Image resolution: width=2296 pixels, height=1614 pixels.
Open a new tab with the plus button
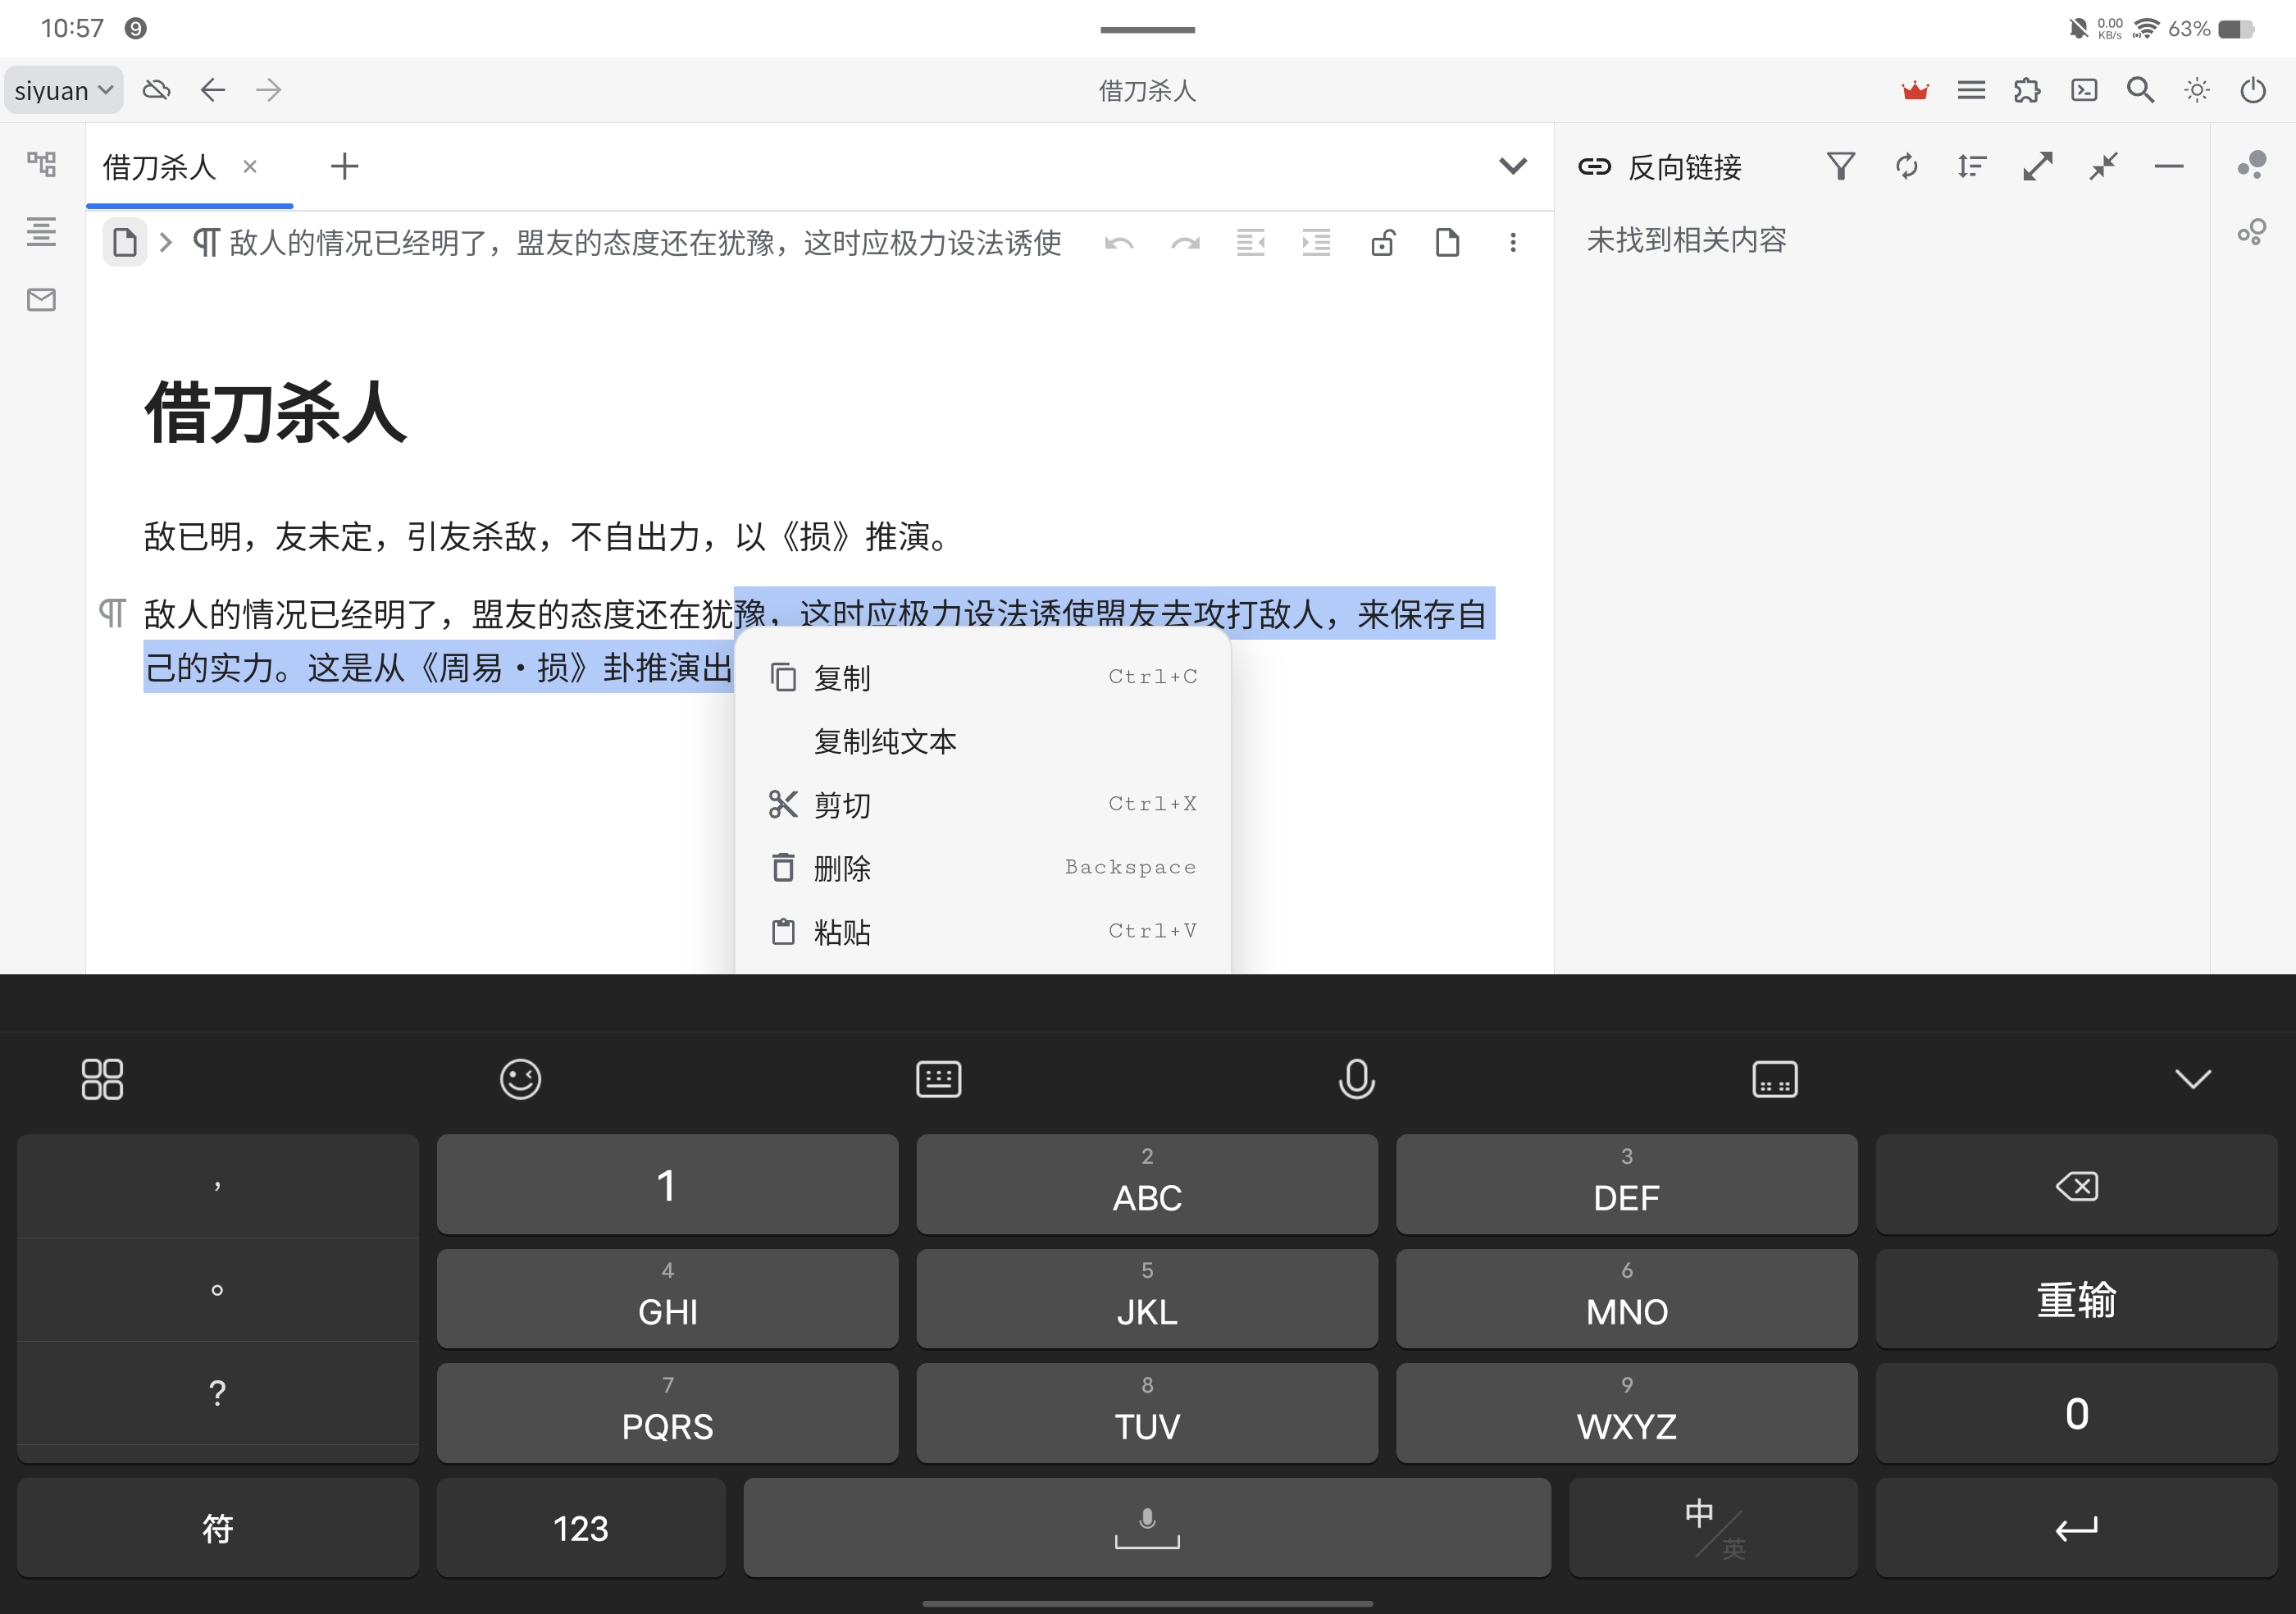click(x=344, y=166)
